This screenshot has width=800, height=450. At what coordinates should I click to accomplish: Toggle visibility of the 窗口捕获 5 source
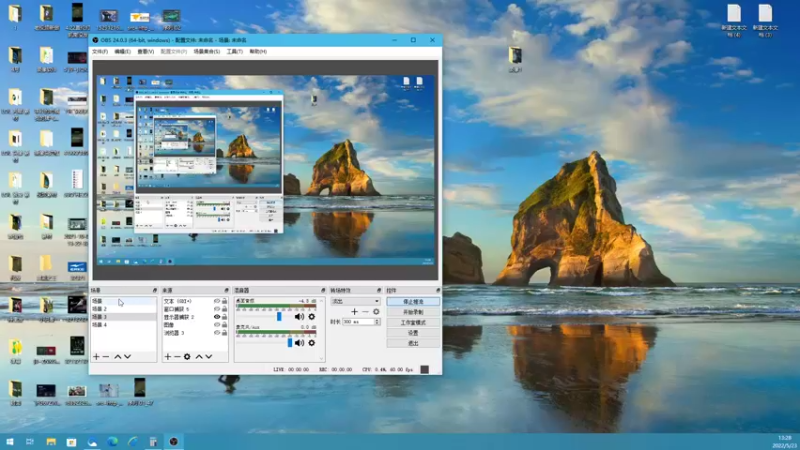click(x=217, y=309)
